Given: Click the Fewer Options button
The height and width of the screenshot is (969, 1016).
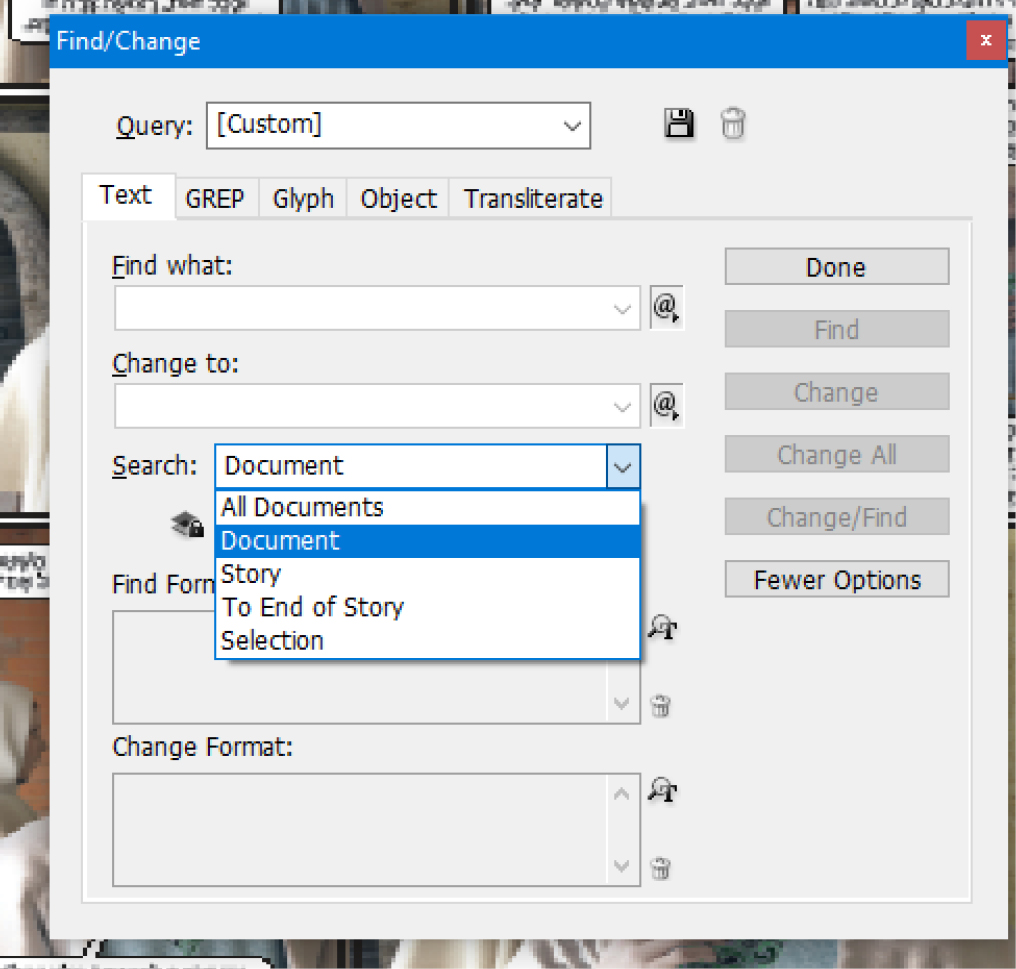Looking at the screenshot, I should [836, 580].
